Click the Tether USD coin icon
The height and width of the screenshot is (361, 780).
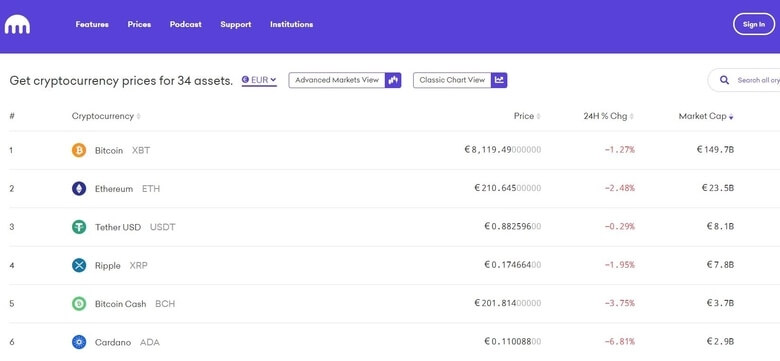(x=79, y=227)
